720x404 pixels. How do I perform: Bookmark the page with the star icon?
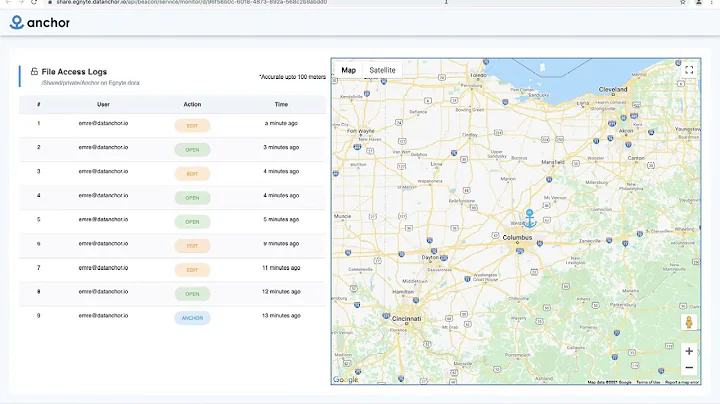pos(683,2)
